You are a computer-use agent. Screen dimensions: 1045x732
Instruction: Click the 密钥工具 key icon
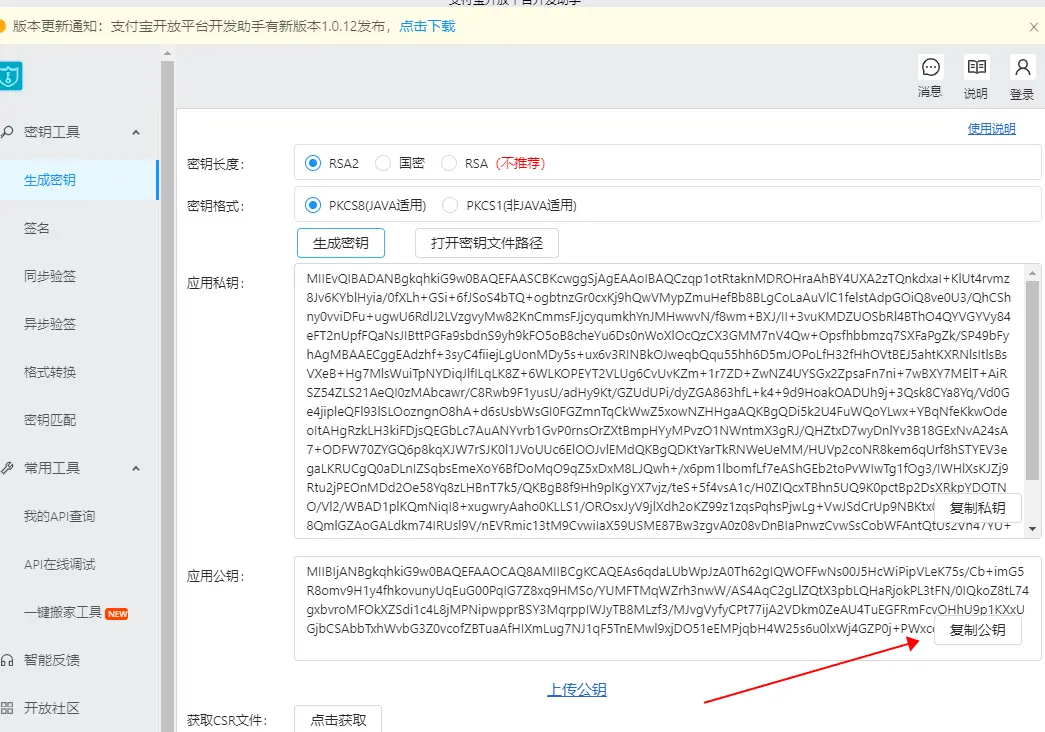[x=7, y=132]
